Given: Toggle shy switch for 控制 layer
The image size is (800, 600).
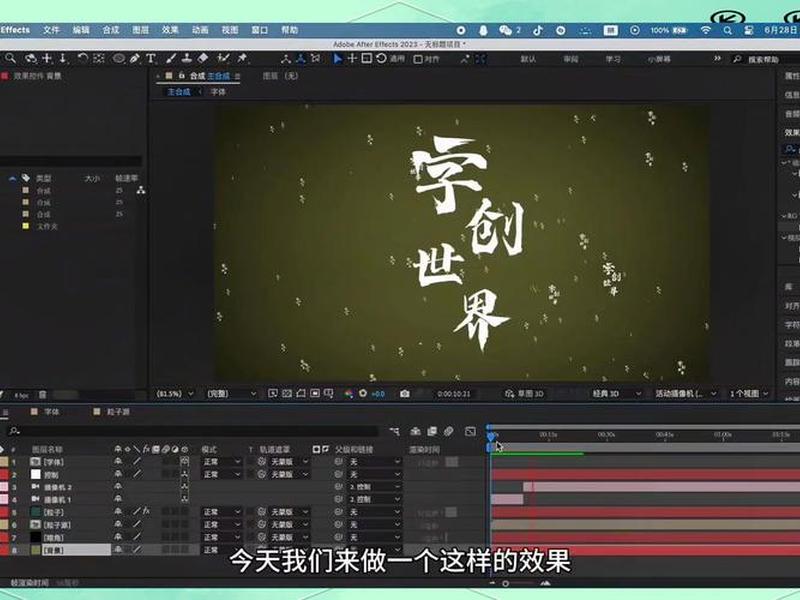Looking at the screenshot, I should tap(118, 474).
